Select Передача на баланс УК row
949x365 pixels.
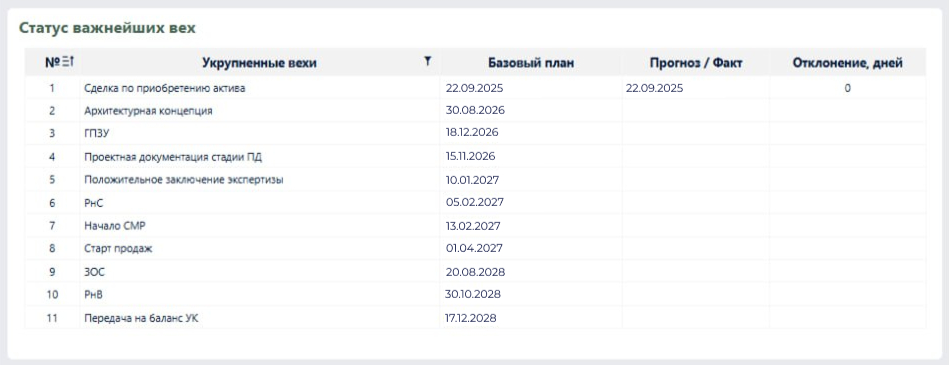[475, 318]
